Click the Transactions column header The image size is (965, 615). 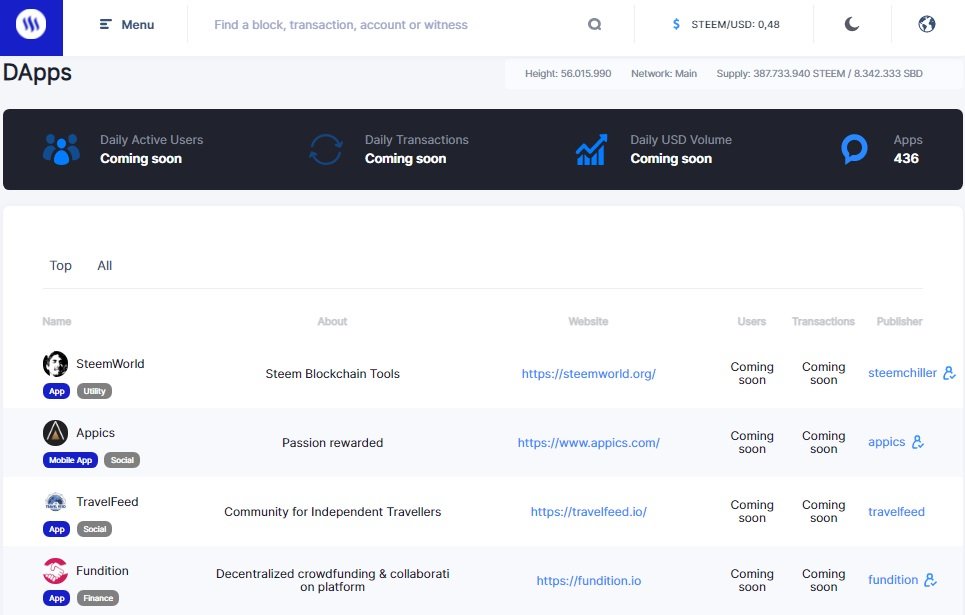click(823, 321)
